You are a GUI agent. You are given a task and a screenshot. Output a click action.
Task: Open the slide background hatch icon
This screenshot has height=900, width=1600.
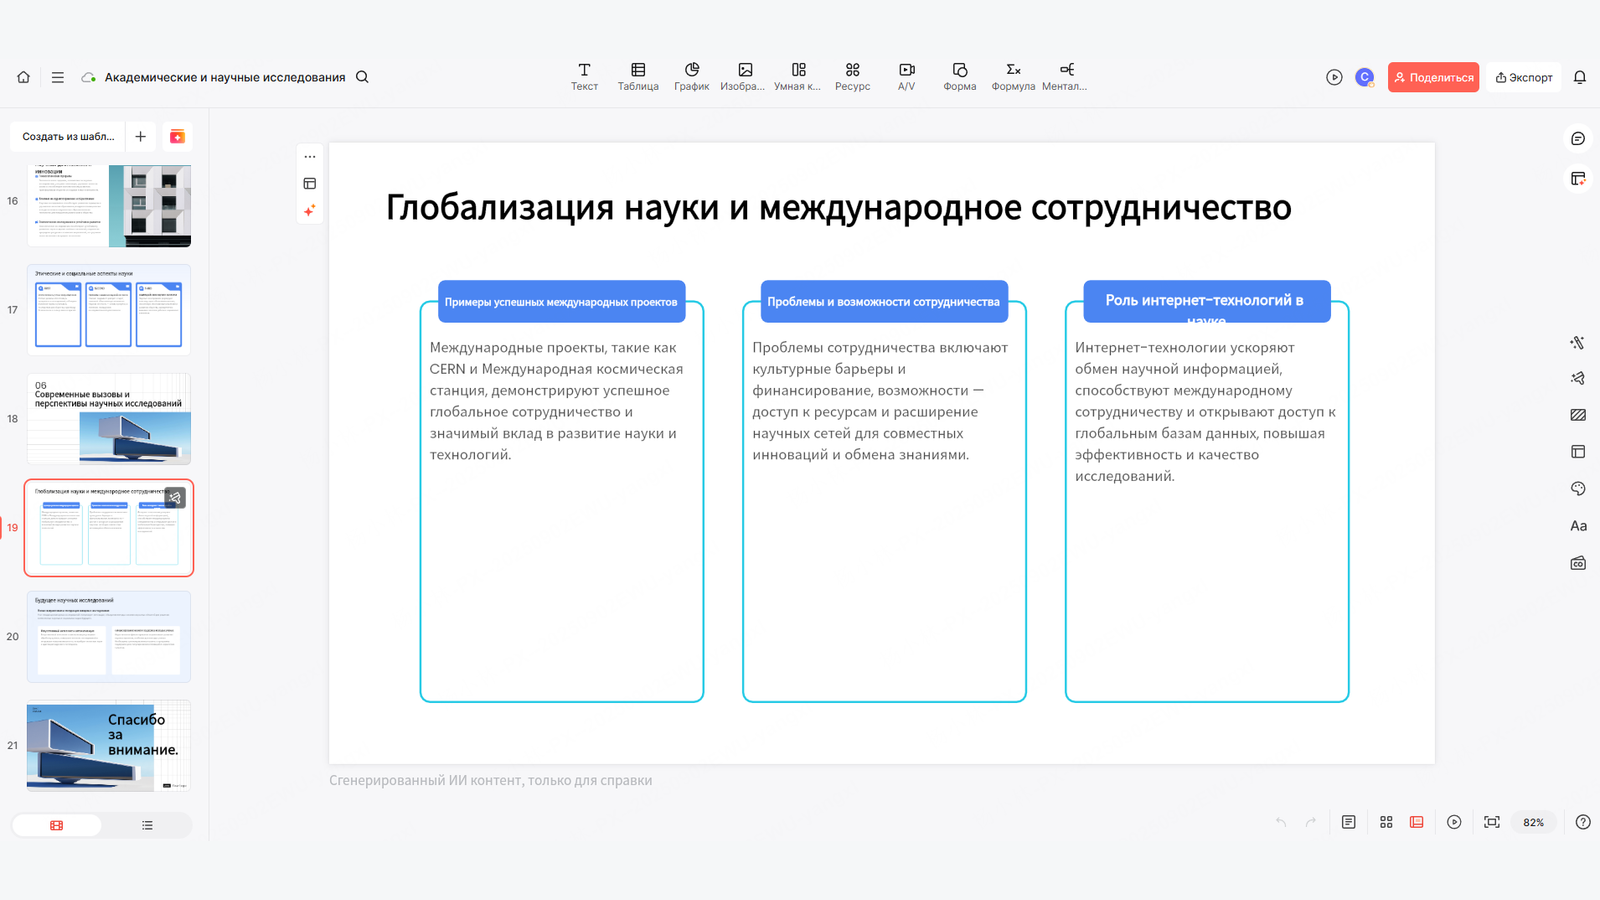(x=1578, y=415)
